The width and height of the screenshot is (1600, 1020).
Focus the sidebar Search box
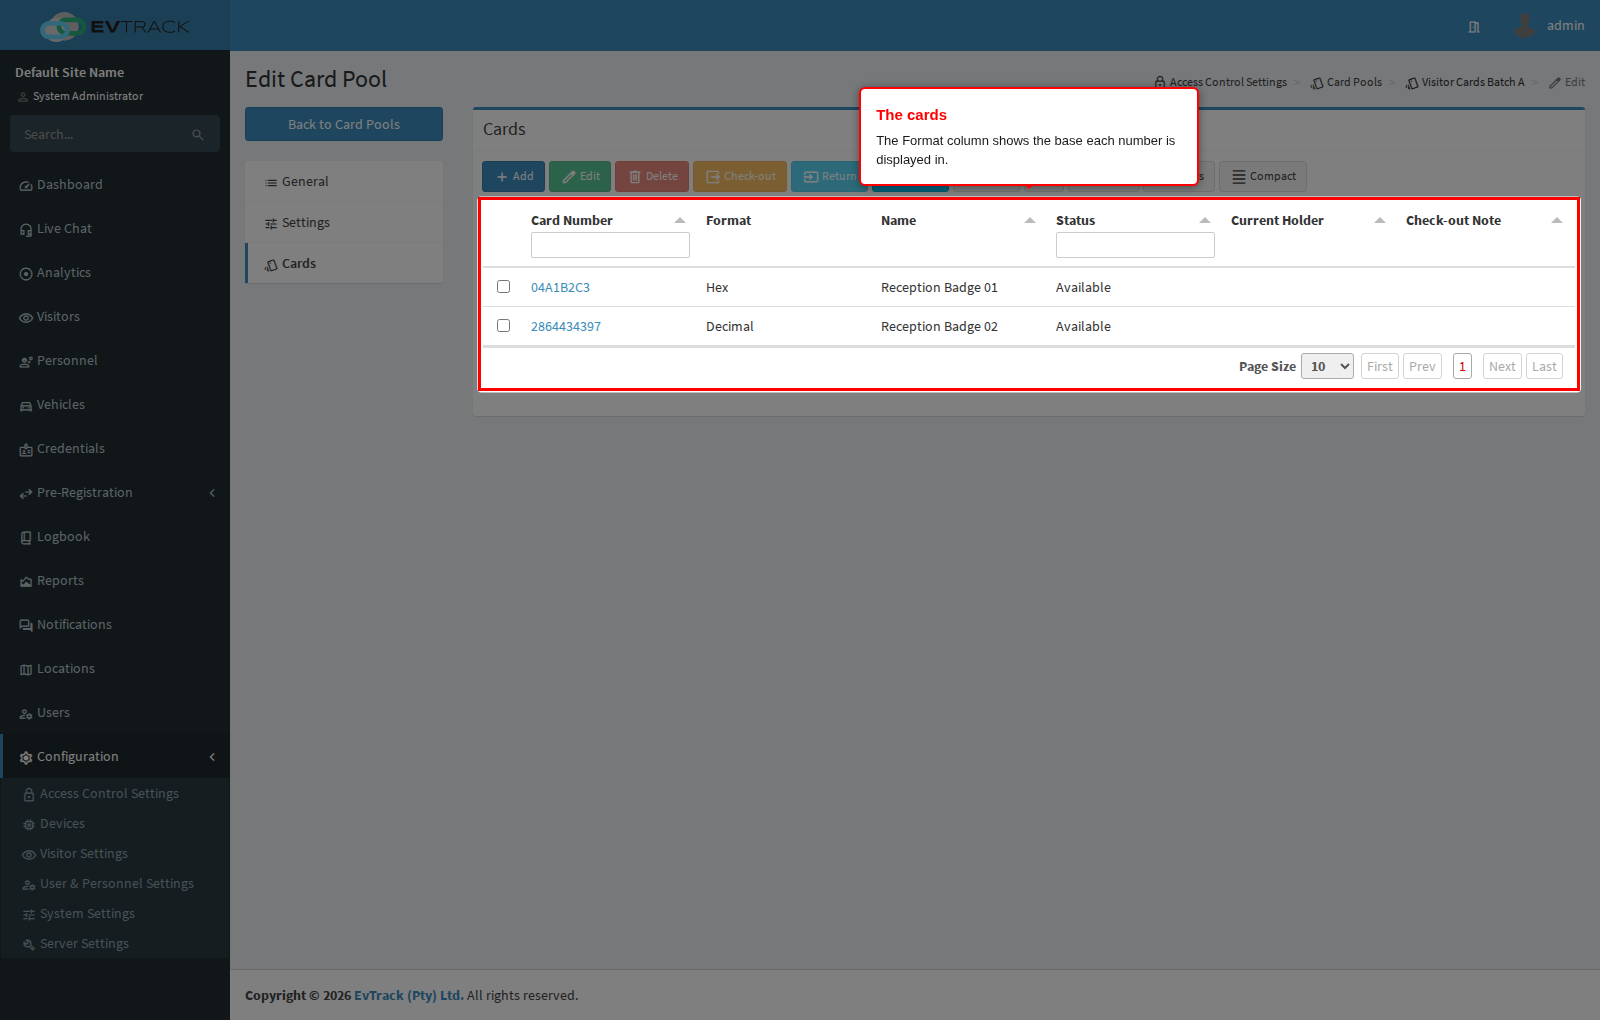coord(100,135)
